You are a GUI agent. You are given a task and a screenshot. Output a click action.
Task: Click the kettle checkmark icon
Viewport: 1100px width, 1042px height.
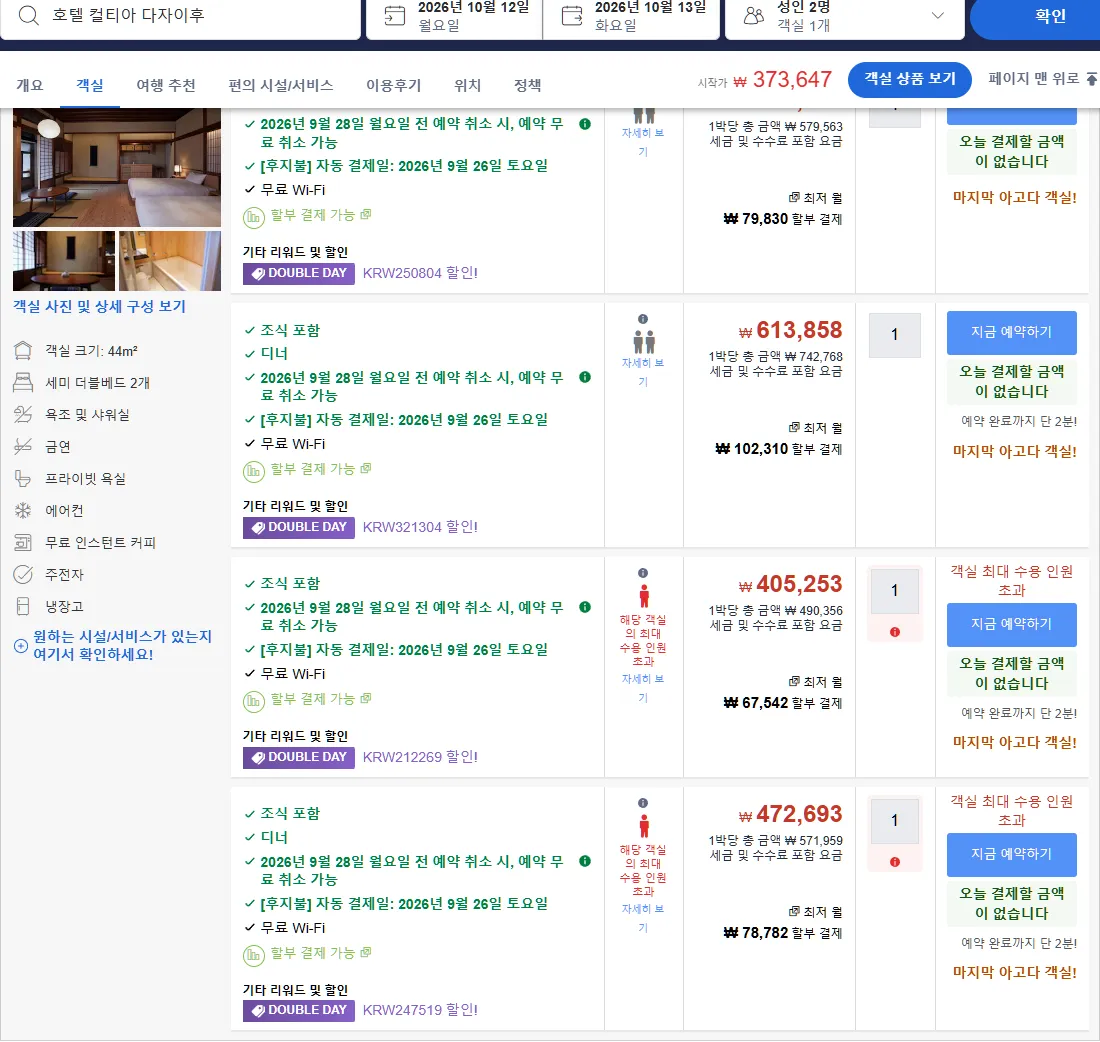23,574
